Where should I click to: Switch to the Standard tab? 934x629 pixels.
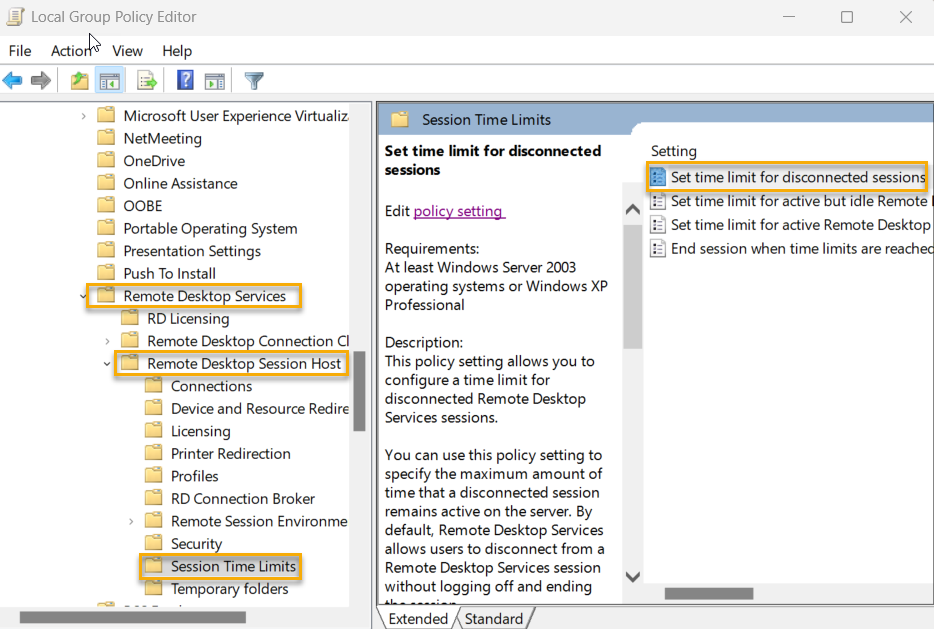coord(493,619)
